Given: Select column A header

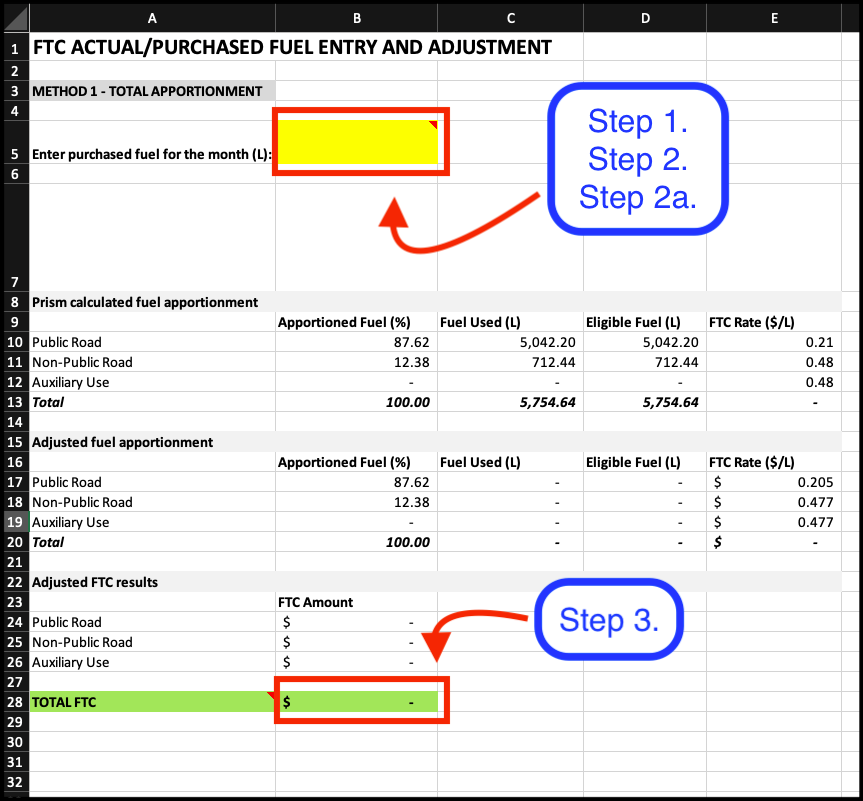Looking at the screenshot, I should (152, 17).
